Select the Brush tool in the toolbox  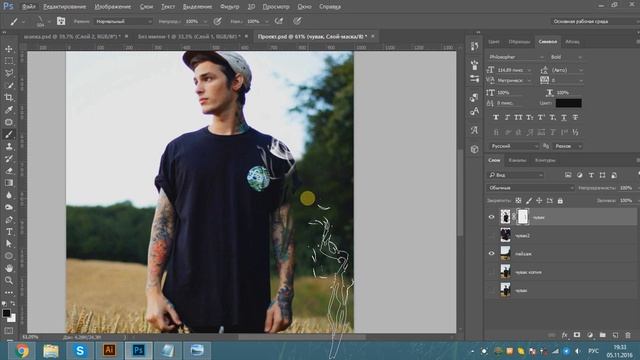[x=9, y=134]
